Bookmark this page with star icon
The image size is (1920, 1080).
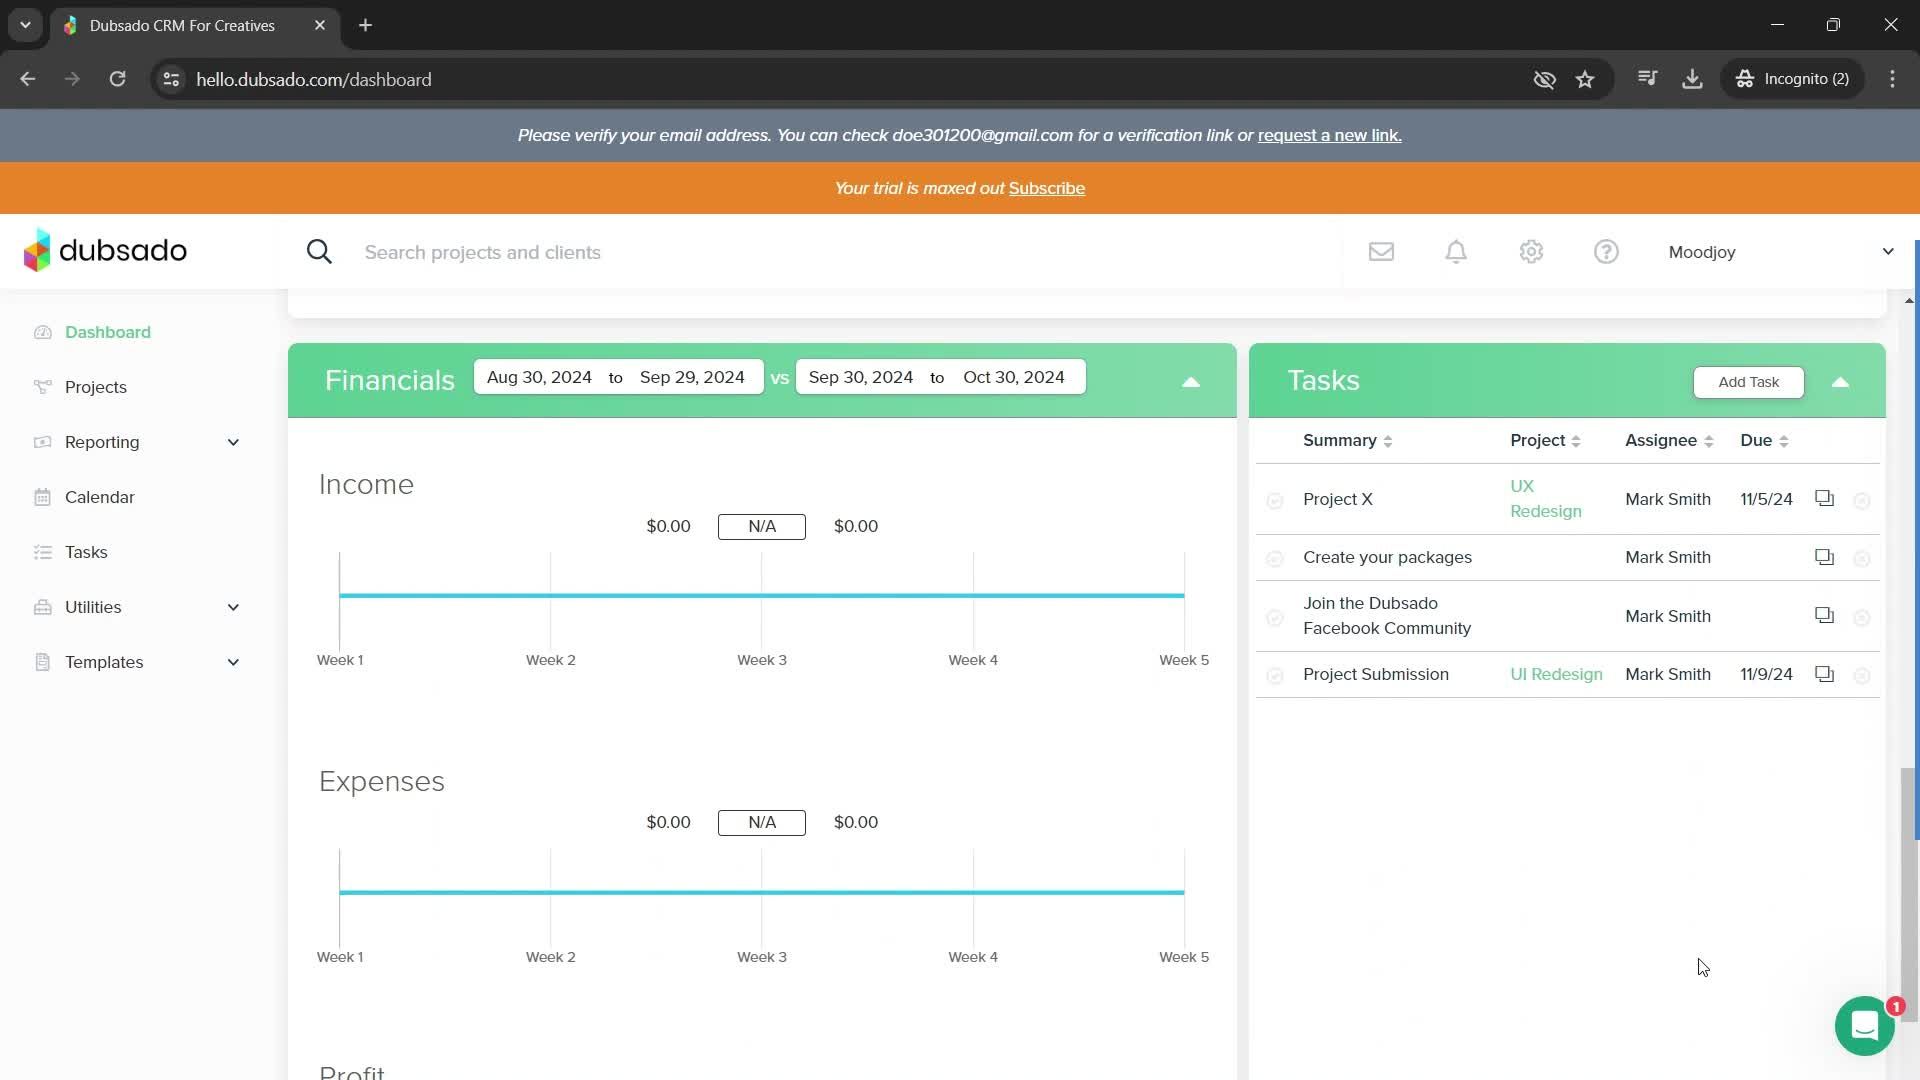coord(1585,79)
